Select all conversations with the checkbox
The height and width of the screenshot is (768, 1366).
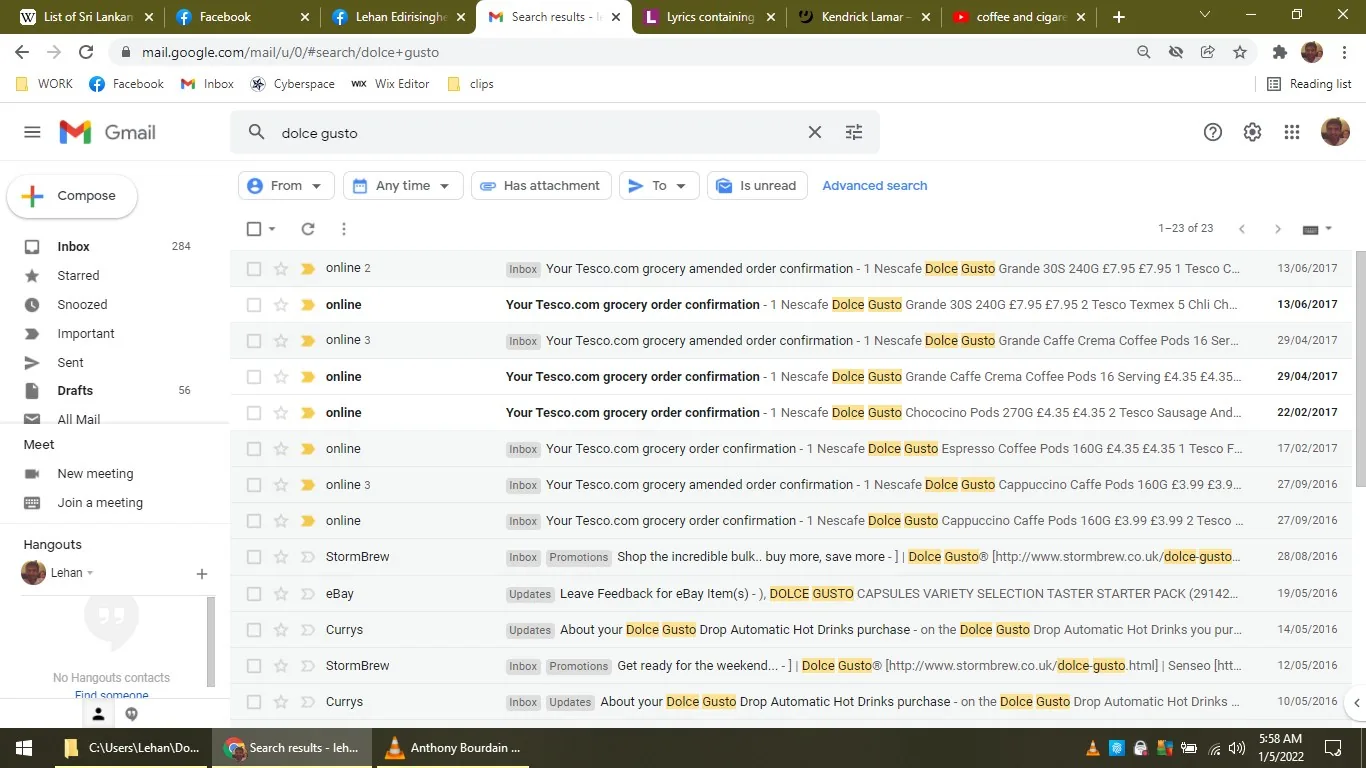coord(254,228)
